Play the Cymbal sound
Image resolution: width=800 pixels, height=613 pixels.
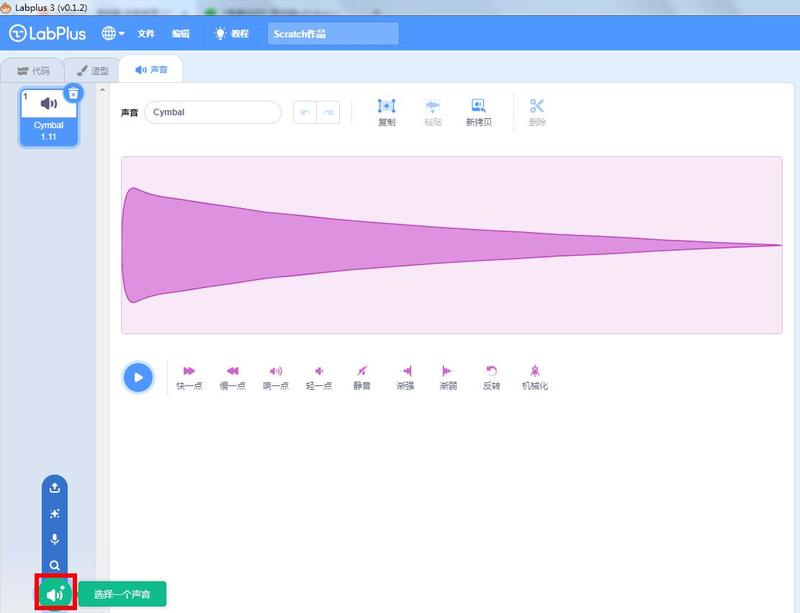tap(138, 377)
